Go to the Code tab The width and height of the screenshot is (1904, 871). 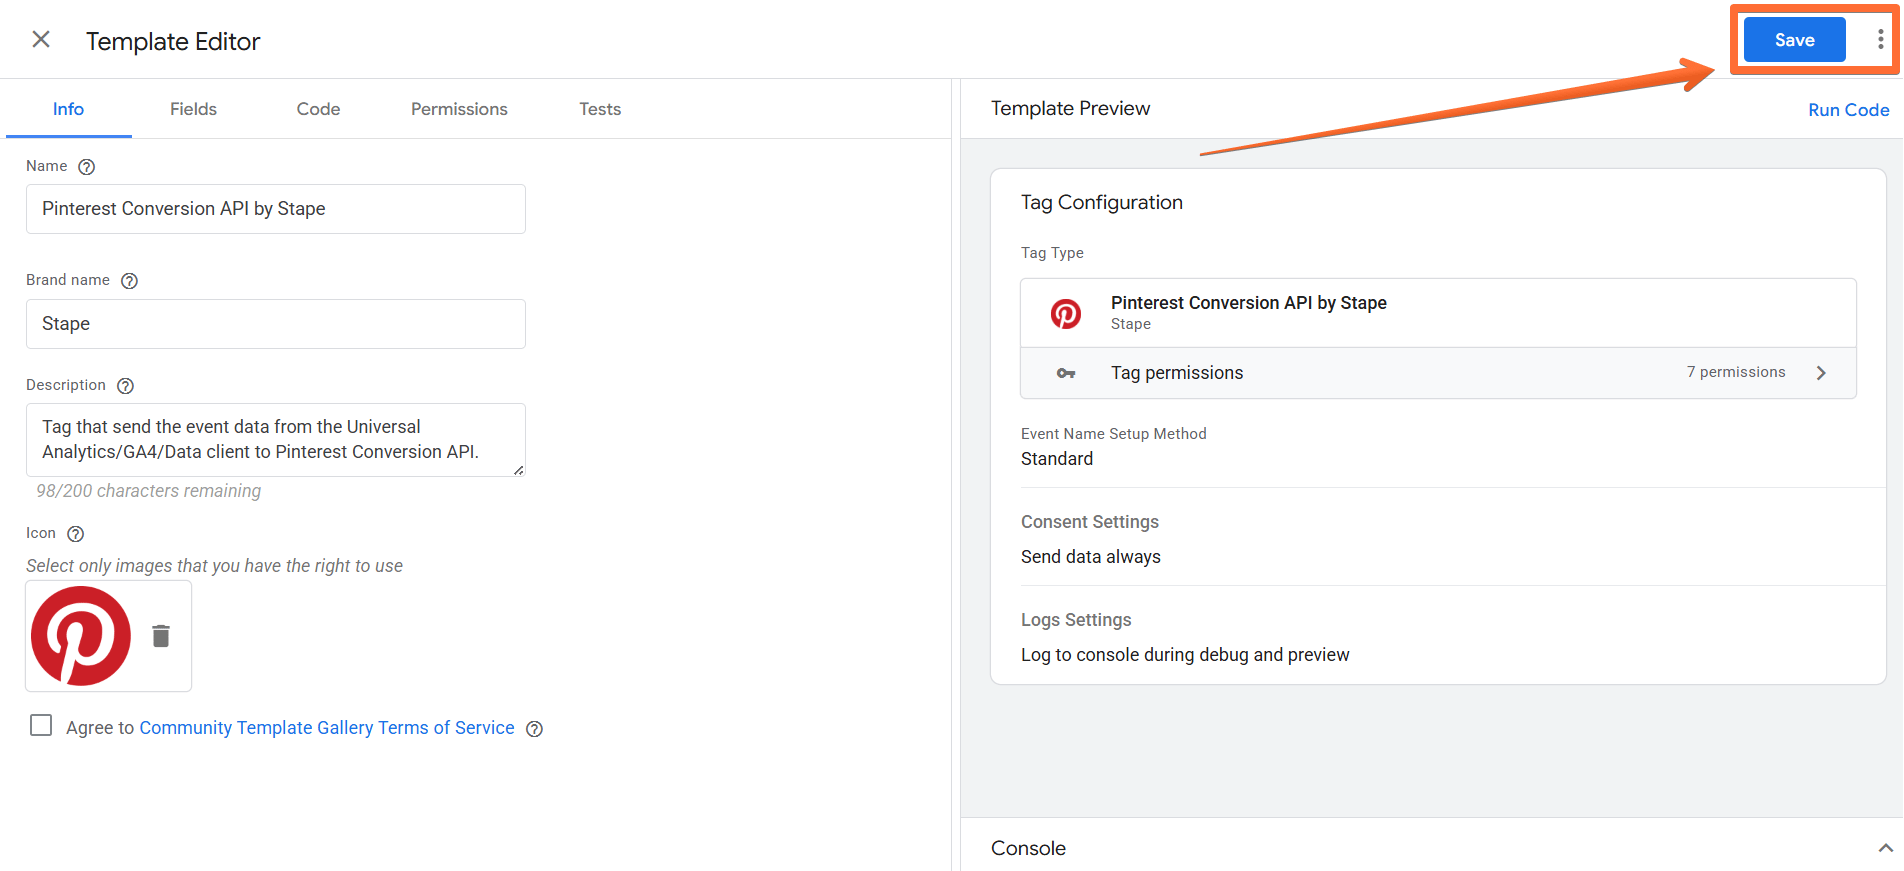(x=318, y=109)
